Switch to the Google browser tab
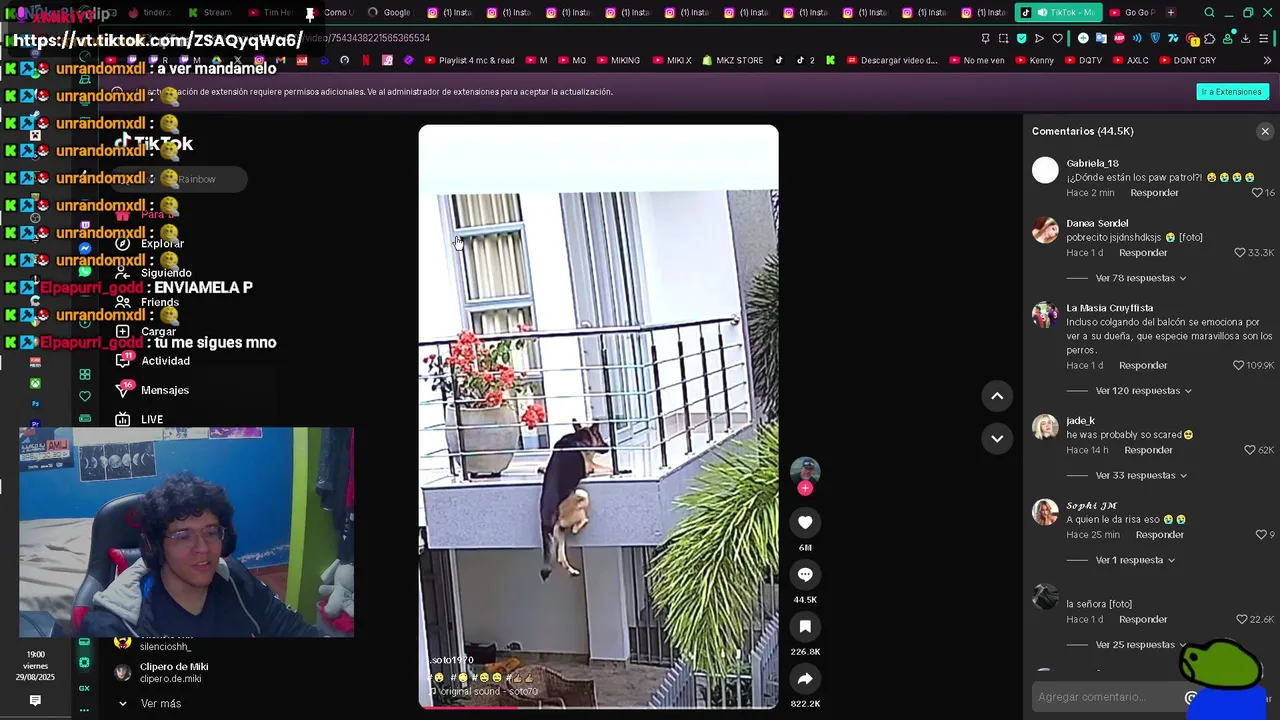The height and width of the screenshot is (720, 1280). 390,13
